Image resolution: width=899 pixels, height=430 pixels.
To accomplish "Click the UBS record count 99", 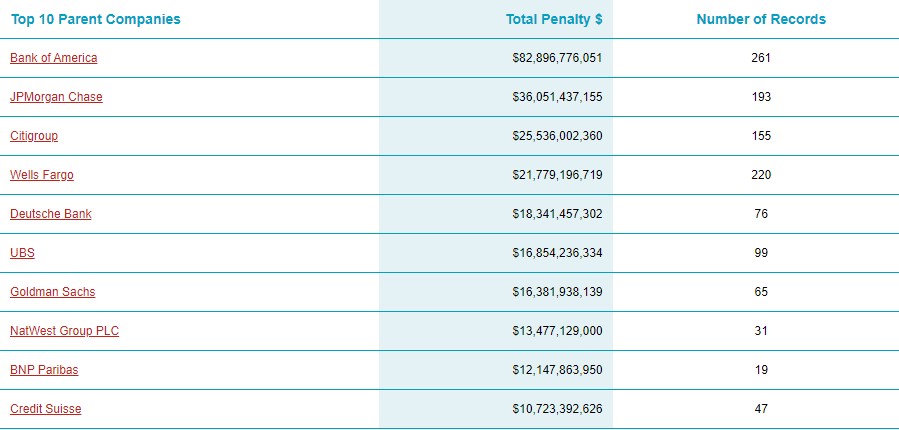I will [x=761, y=253].
